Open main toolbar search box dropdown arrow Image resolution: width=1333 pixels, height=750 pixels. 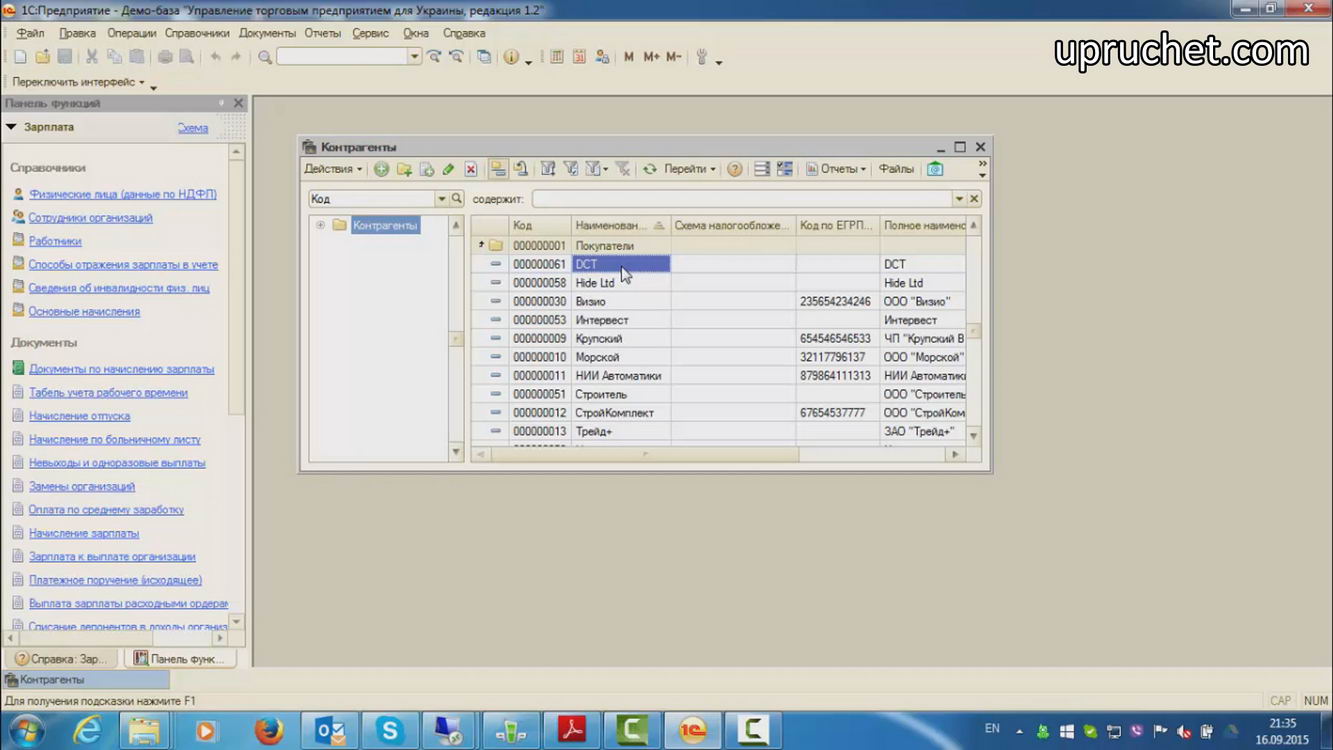pos(414,57)
